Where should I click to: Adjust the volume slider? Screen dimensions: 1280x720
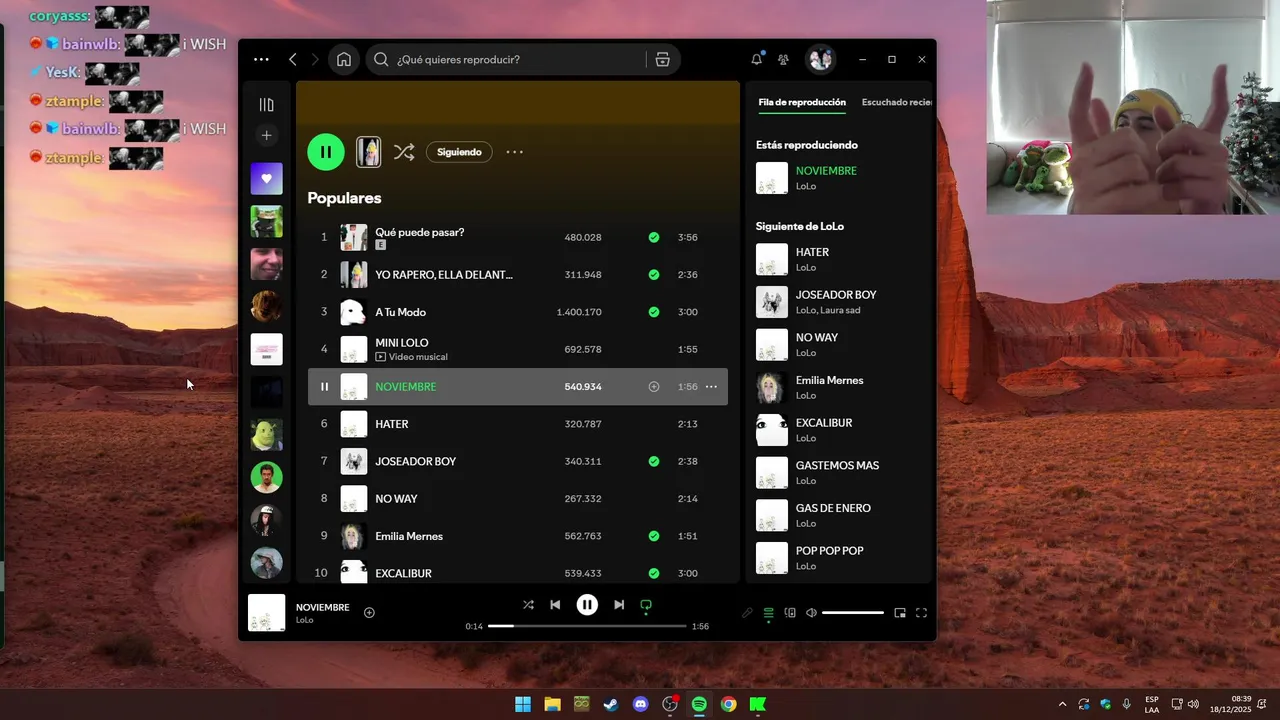[853, 613]
